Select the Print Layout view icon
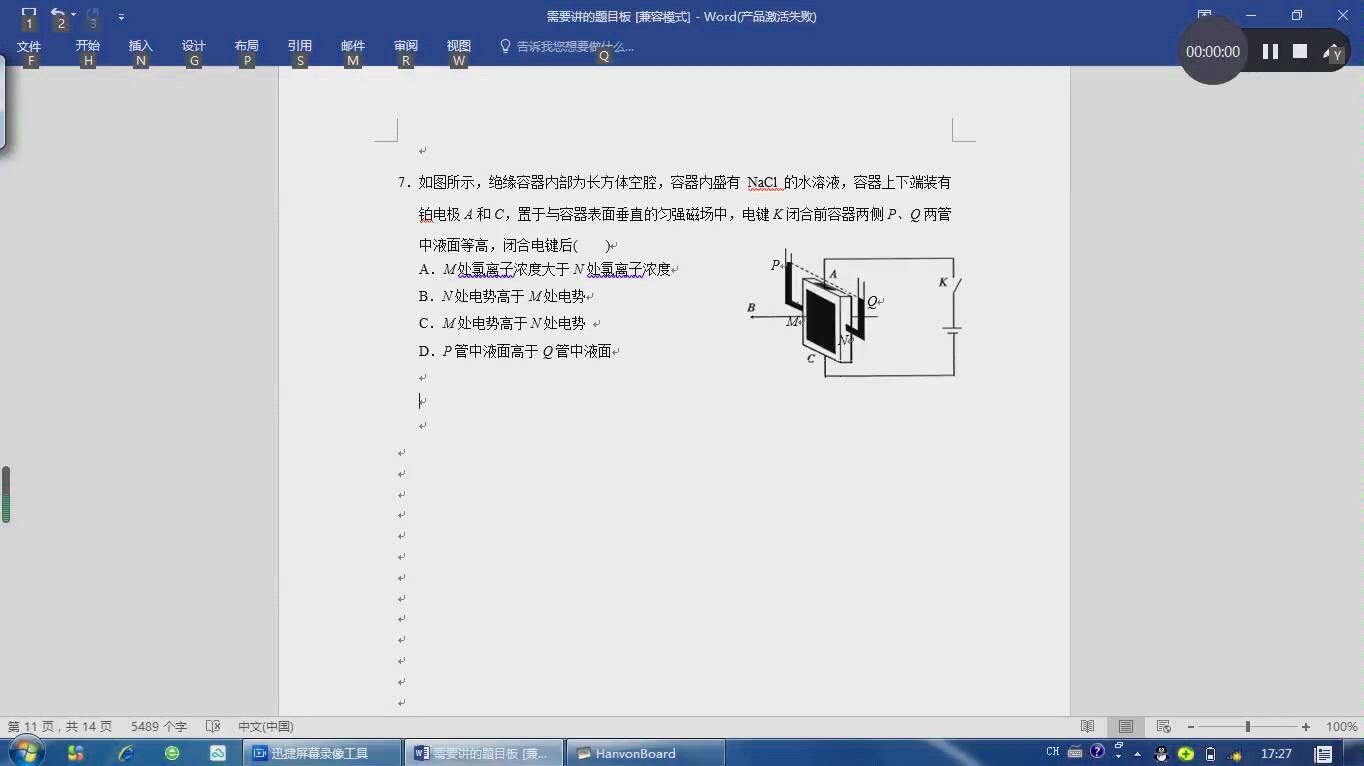1364x766 pixels. 1124,726
